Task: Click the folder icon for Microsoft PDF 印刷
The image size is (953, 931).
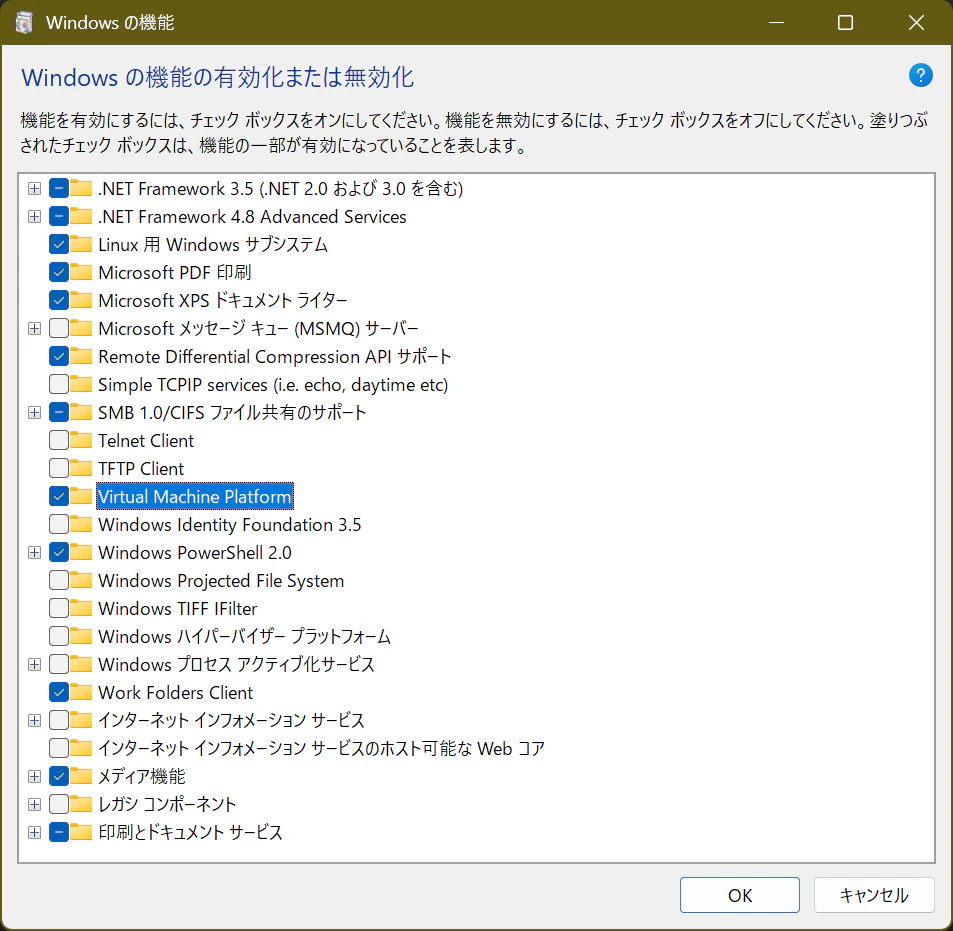Action: (x=81, y=272)
